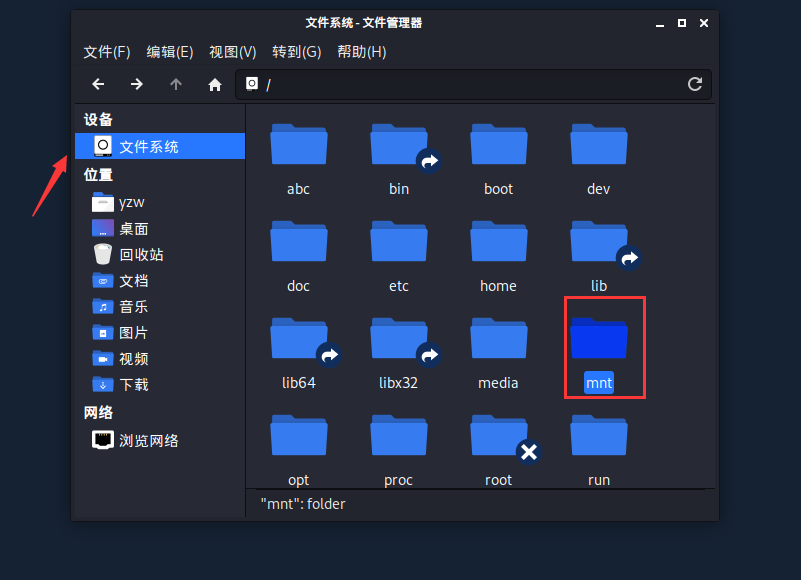
Task: Click the back navigation arrow
Action: click(x=98, y=85)
